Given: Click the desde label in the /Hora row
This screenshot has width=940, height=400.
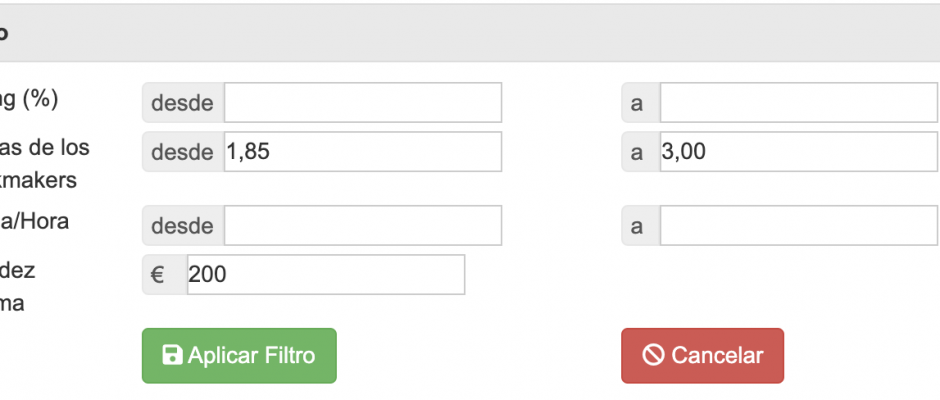Looking at the screenshot, I should coord(183,225).
